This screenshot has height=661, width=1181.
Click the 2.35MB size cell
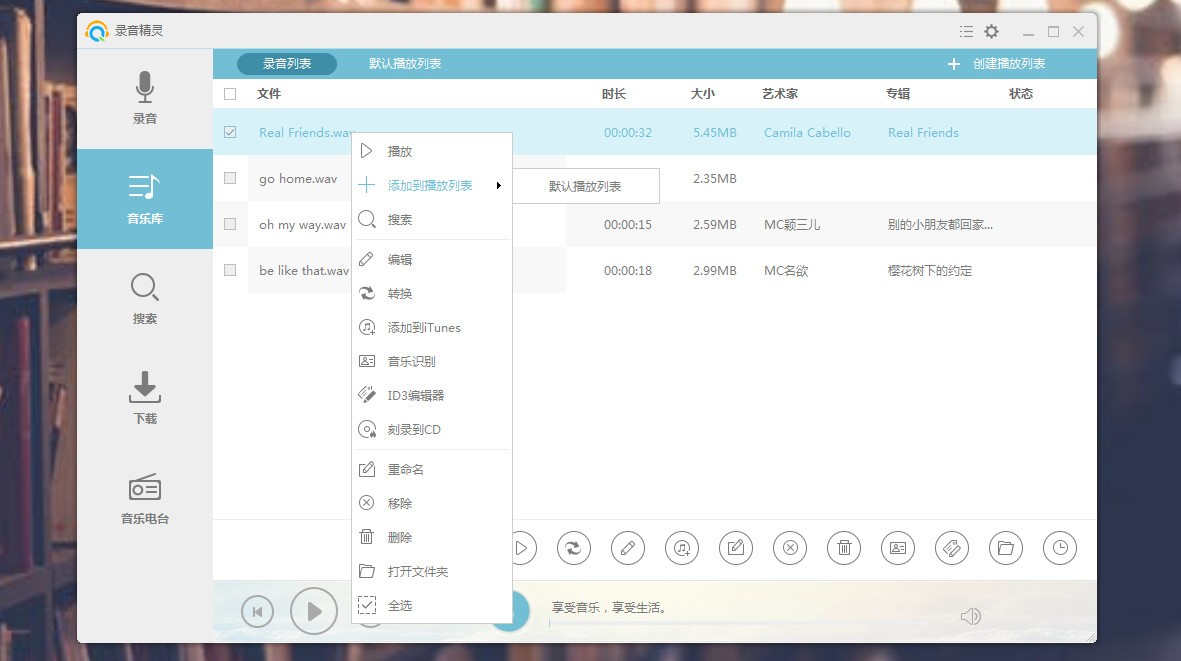click(x=715, y=179)
